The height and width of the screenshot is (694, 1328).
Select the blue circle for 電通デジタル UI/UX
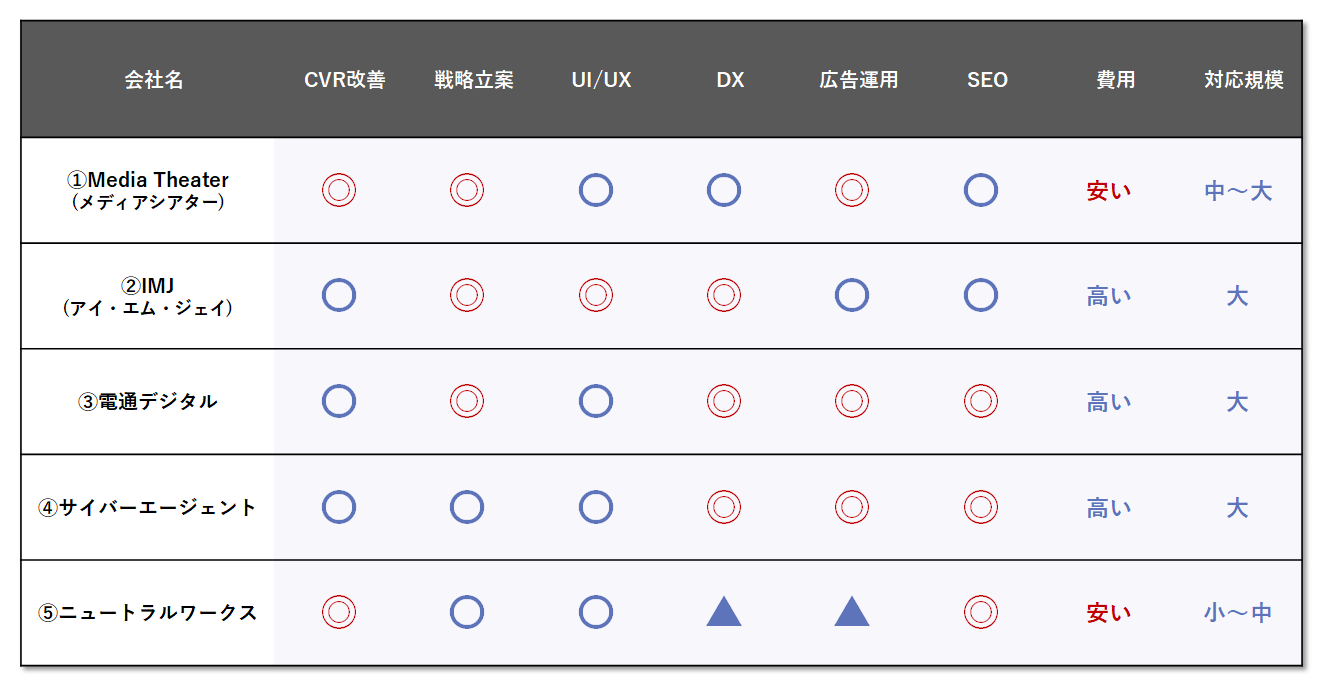tap(596, 401)
